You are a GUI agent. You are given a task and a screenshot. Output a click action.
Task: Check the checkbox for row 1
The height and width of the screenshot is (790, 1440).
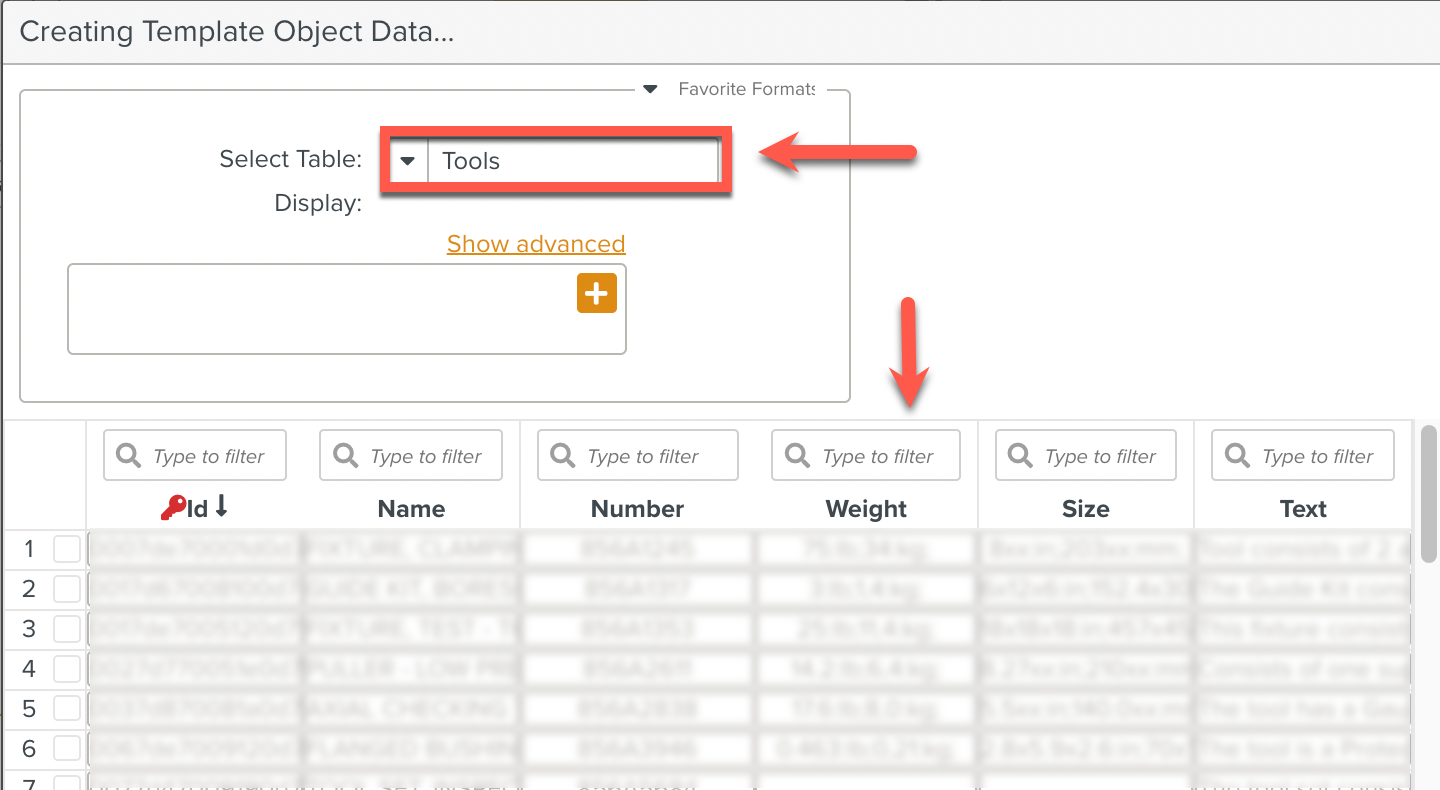[x=67, y=549]
